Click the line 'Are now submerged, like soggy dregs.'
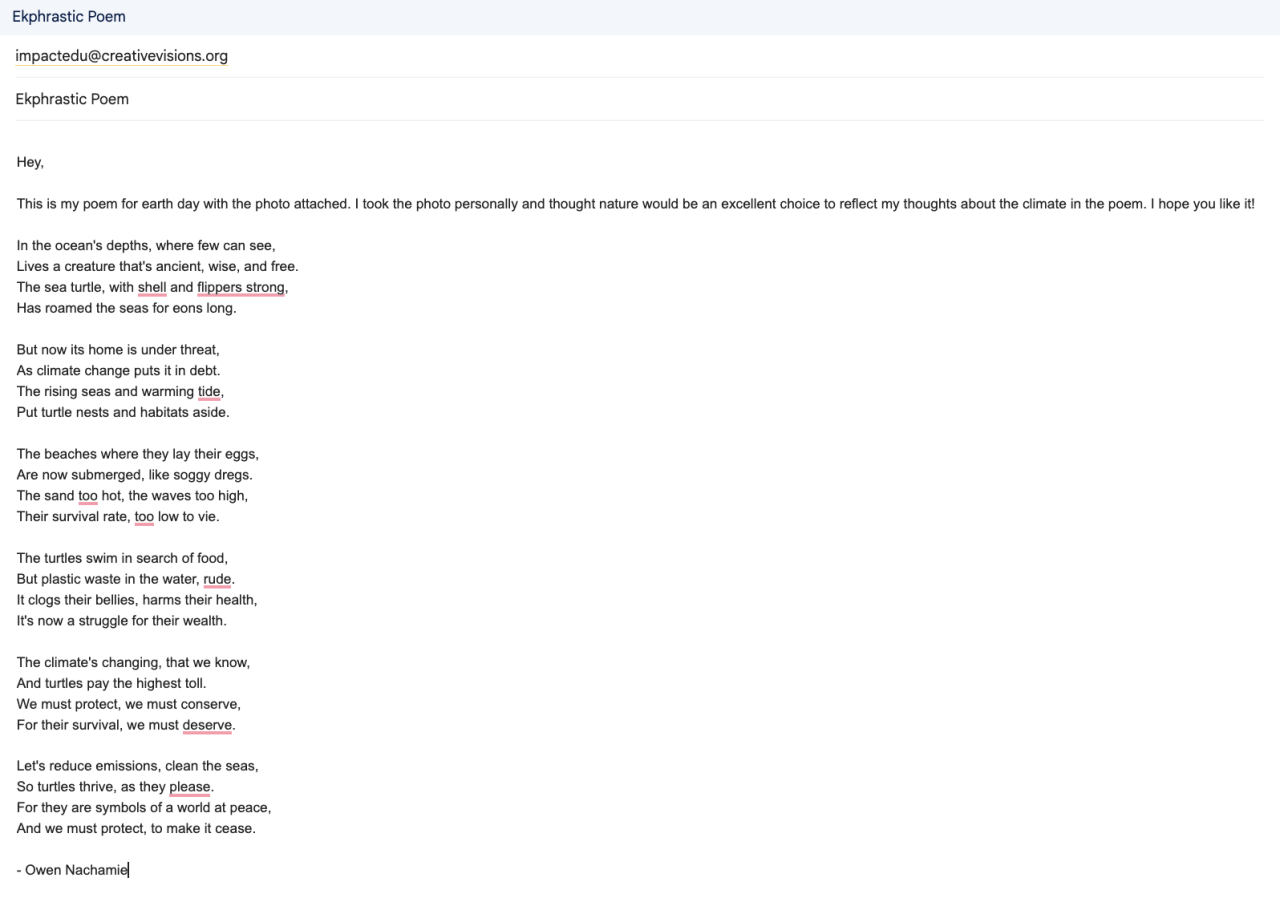The height and width of the screenshot is (906, 1280). 135,475
